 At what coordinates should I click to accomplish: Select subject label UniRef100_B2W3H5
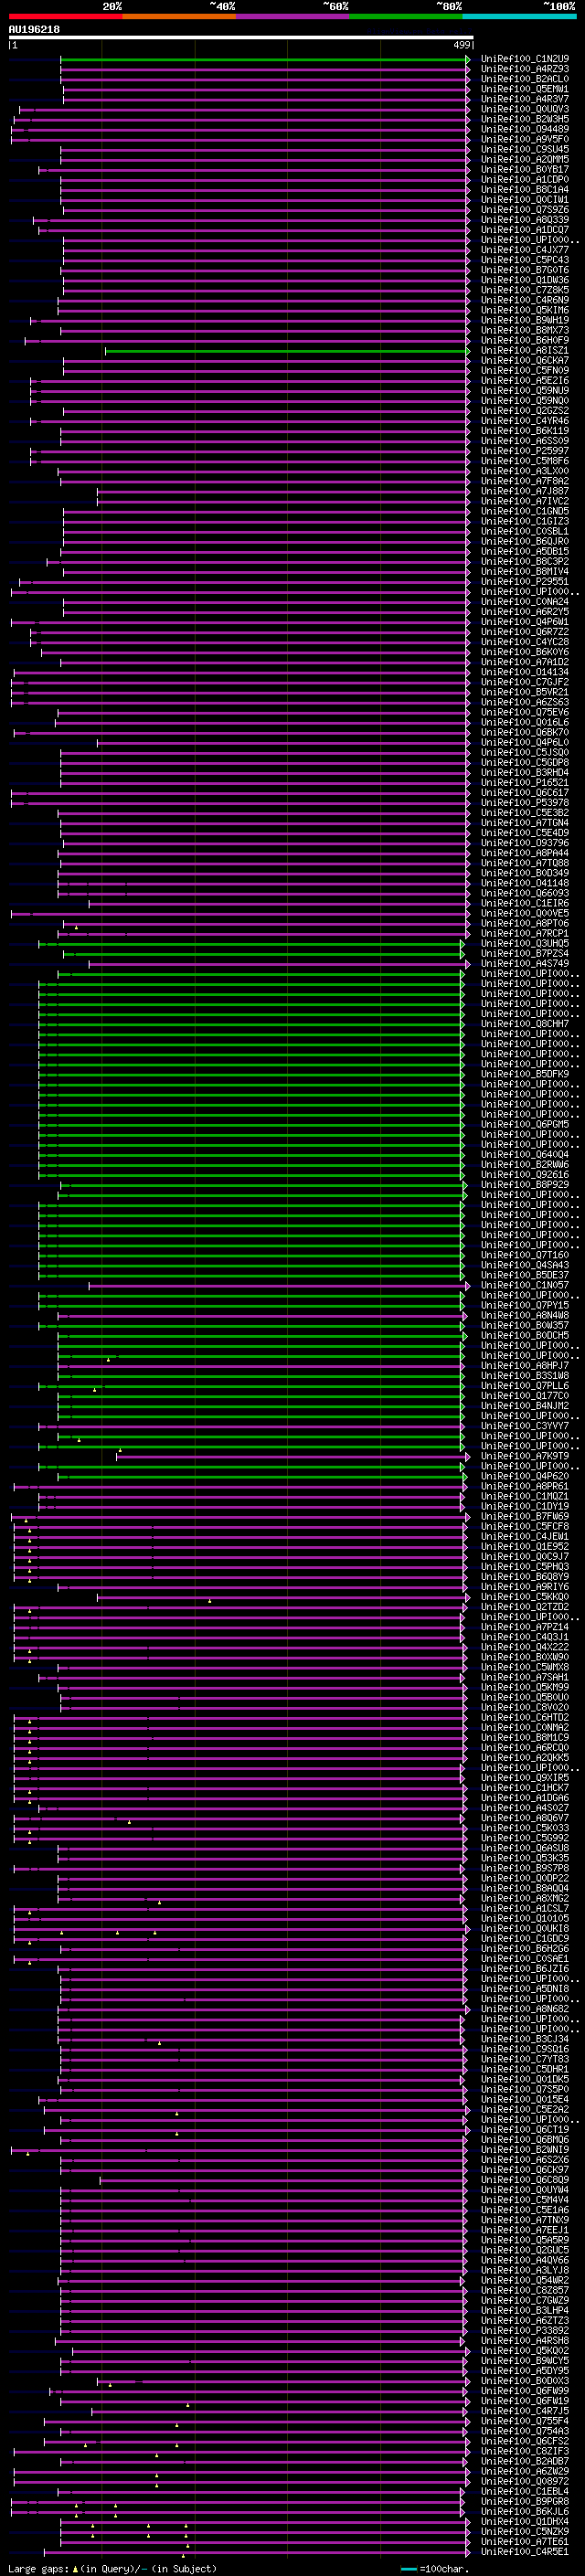coord(525,119)
